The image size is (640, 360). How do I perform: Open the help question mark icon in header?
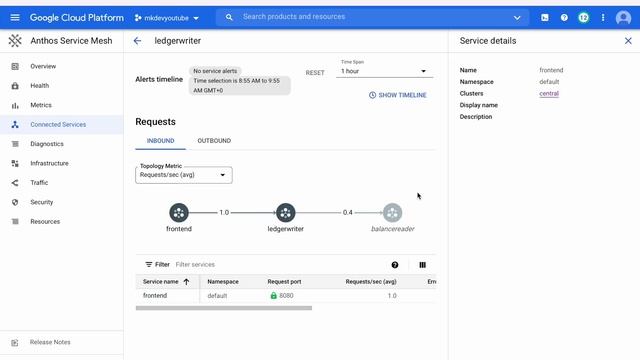[x=564, y=18]
